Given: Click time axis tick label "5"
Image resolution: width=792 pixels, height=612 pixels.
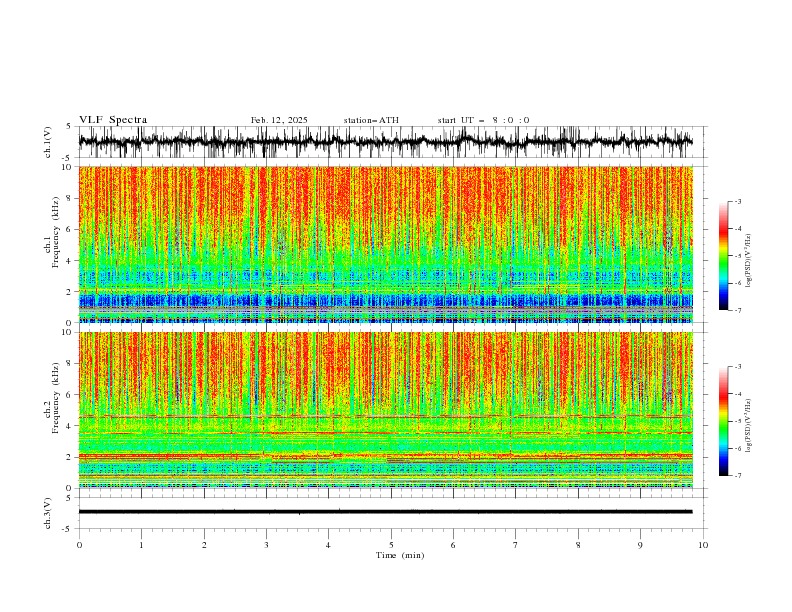Looking at the screenshot, I should [x=391, y=545].
